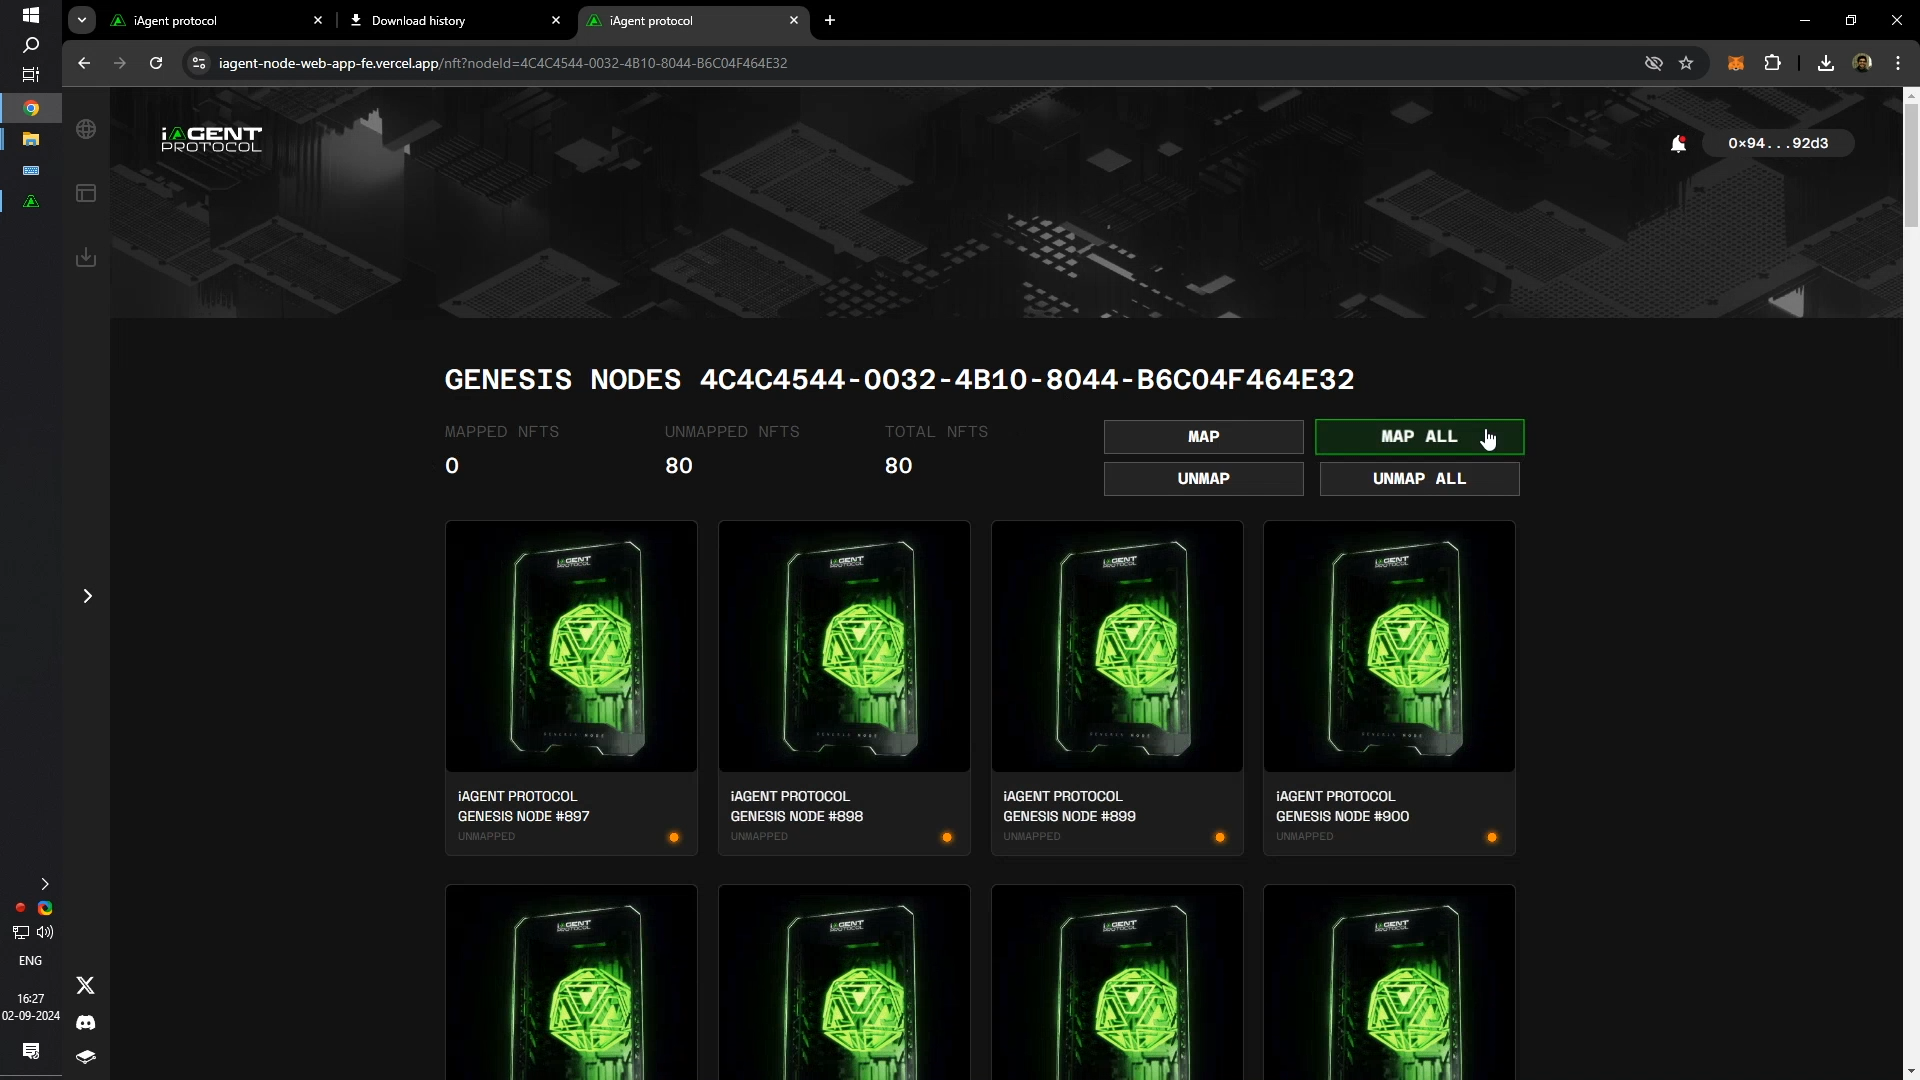1920x1080 pixels.
Task: Click the notification bell icon
Action: click(x=1678, y=144)
